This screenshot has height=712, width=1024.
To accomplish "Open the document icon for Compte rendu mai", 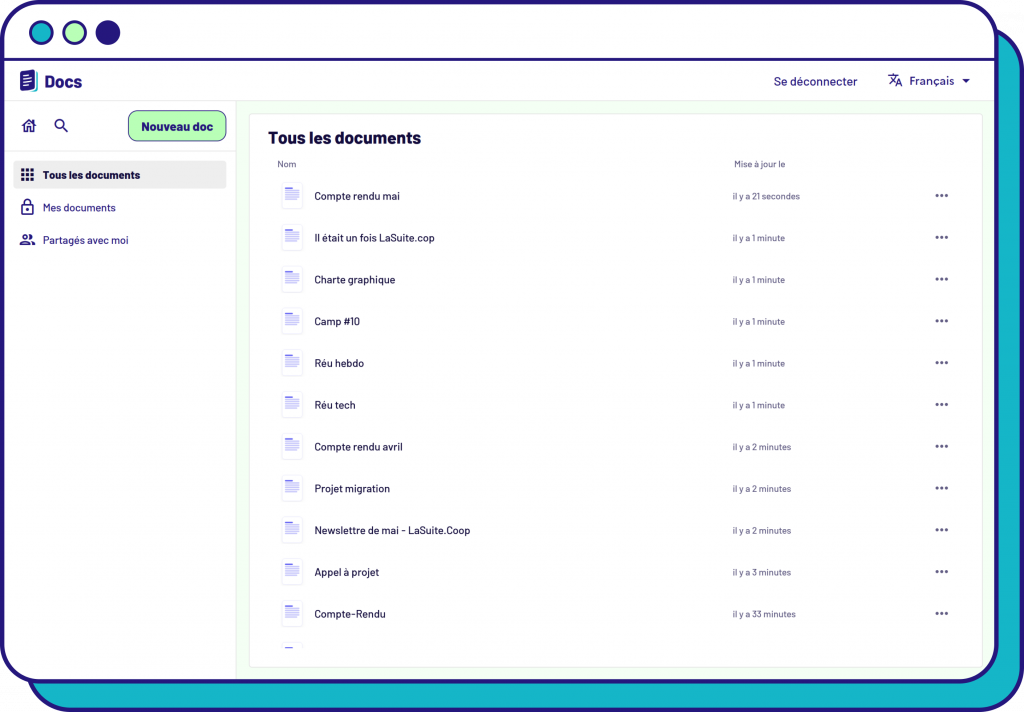I will (x=292, y=195).
